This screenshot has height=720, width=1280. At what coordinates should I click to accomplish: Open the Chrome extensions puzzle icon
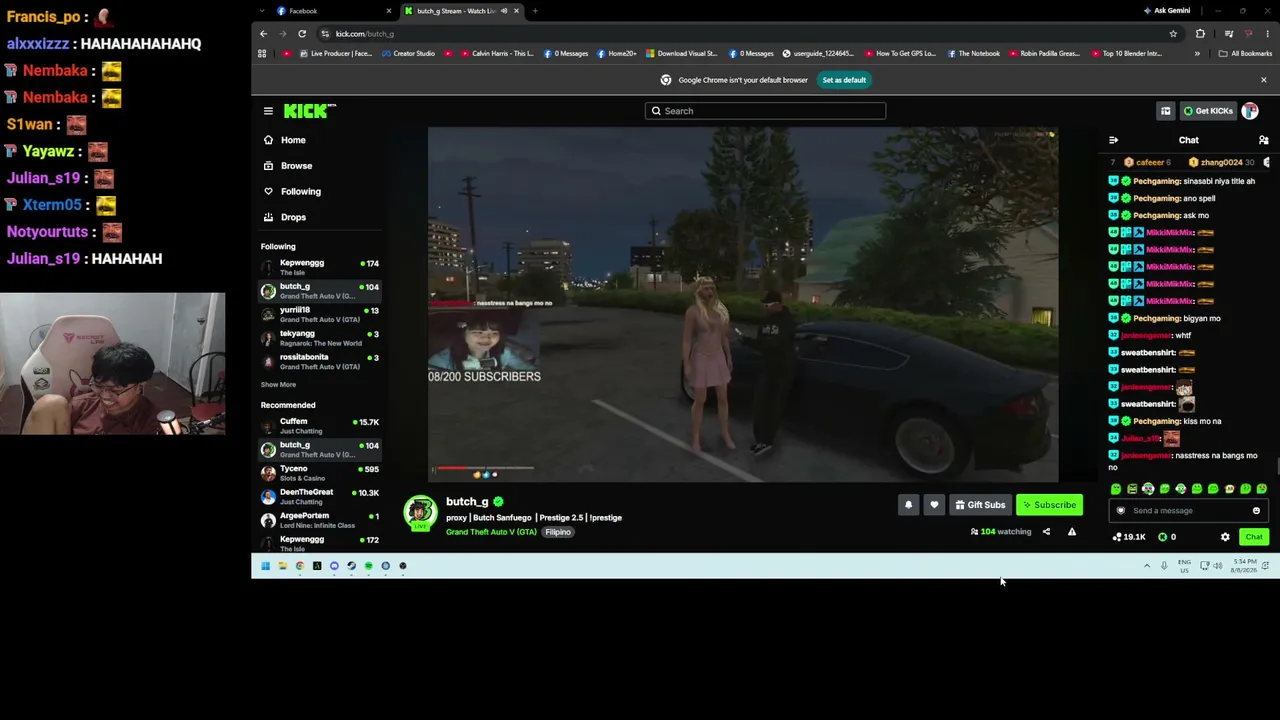click(1200, 34)
